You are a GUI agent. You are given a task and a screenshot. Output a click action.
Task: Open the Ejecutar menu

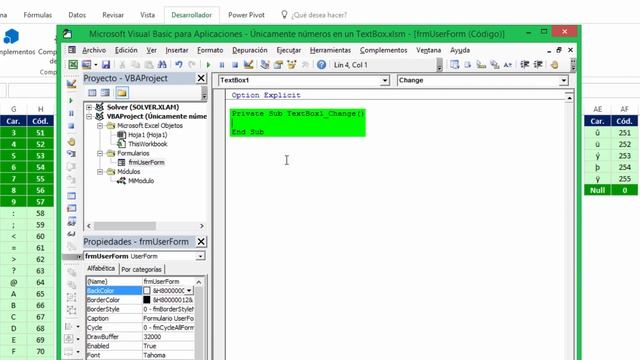tap(289, 50)
